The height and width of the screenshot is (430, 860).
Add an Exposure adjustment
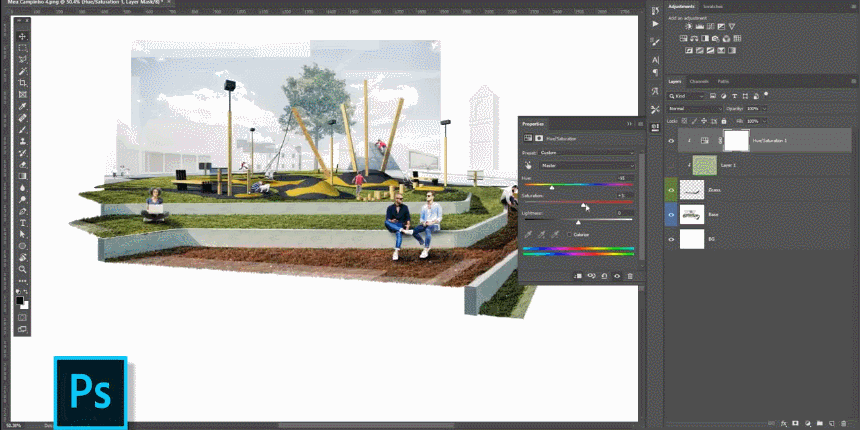click(x=721, y=26)
